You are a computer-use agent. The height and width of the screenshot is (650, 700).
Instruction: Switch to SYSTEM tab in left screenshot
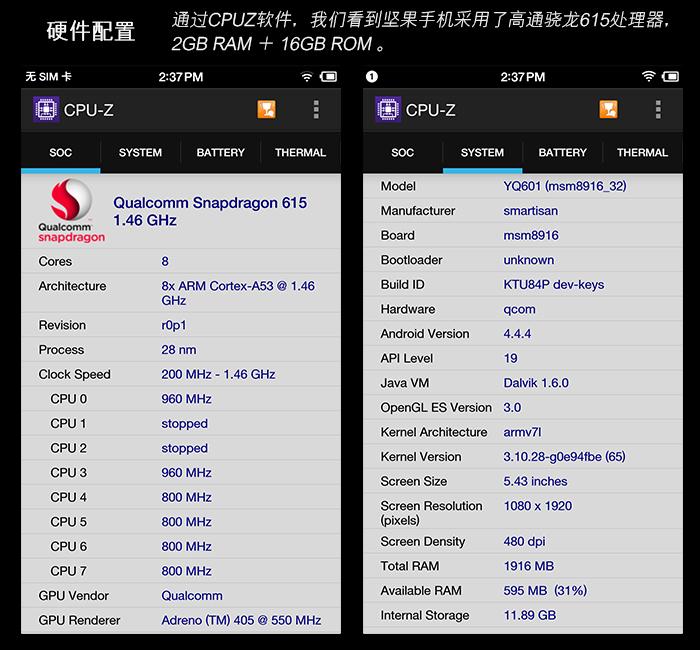140,153
